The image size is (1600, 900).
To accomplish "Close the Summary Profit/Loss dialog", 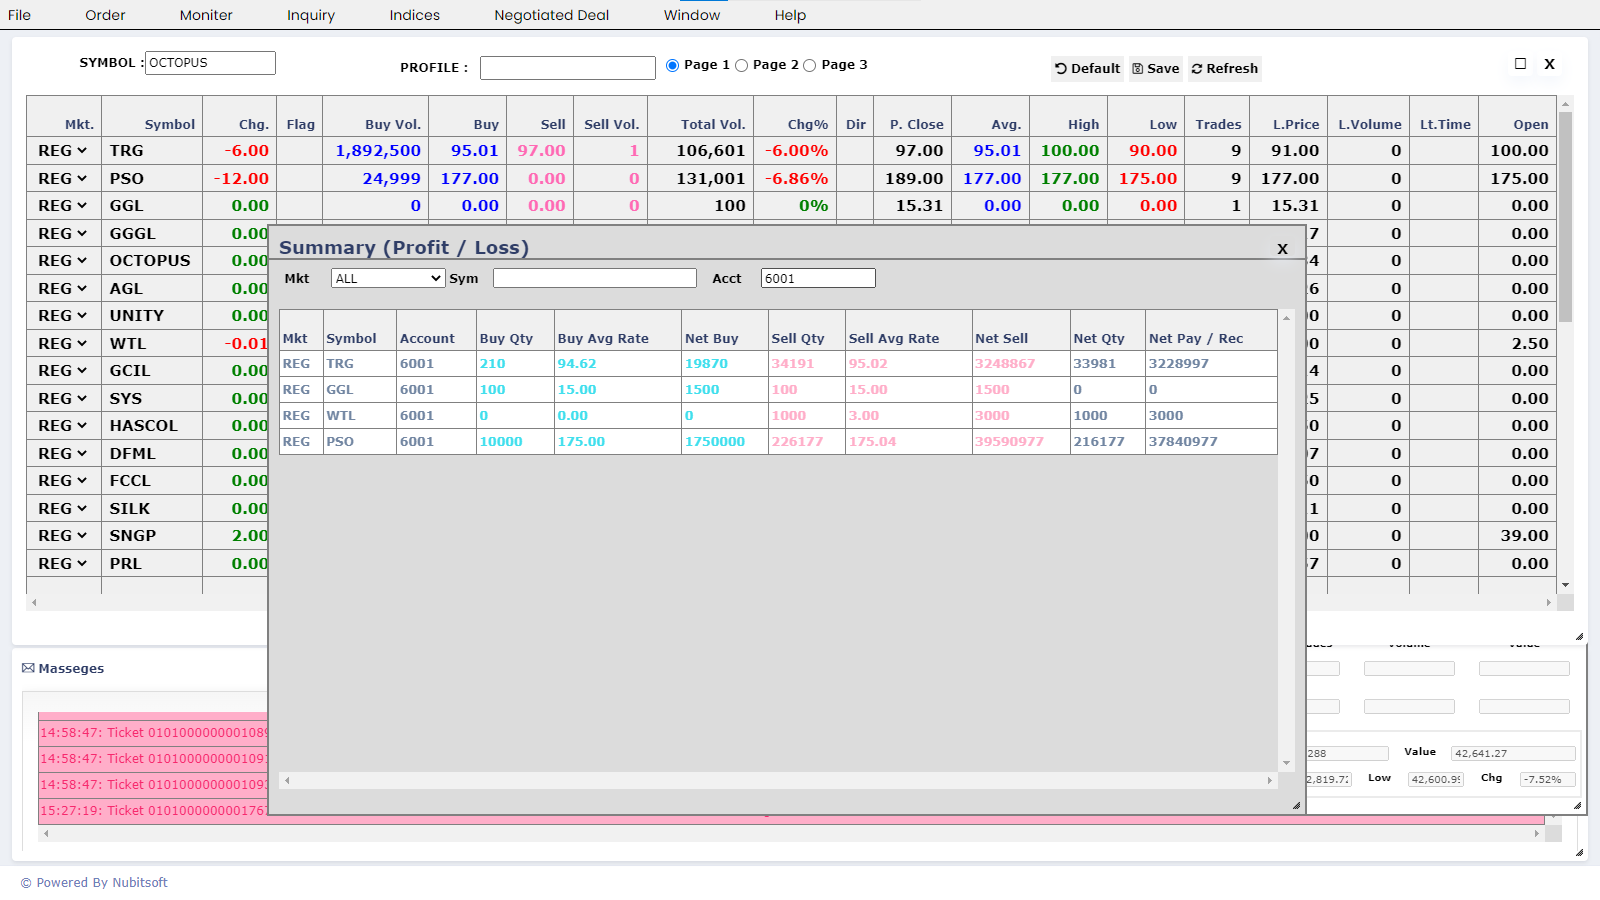I will (1282, 249).
